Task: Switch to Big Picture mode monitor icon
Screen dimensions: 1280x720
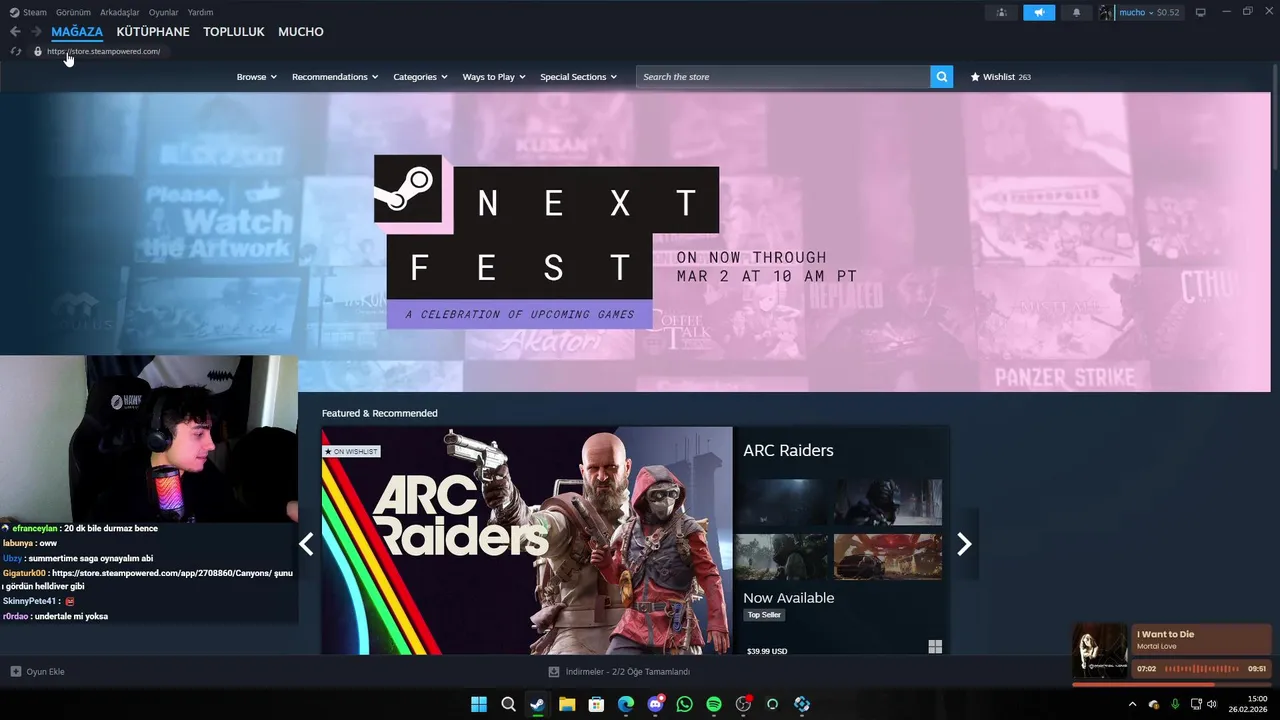Action: tap(1201, 12)
